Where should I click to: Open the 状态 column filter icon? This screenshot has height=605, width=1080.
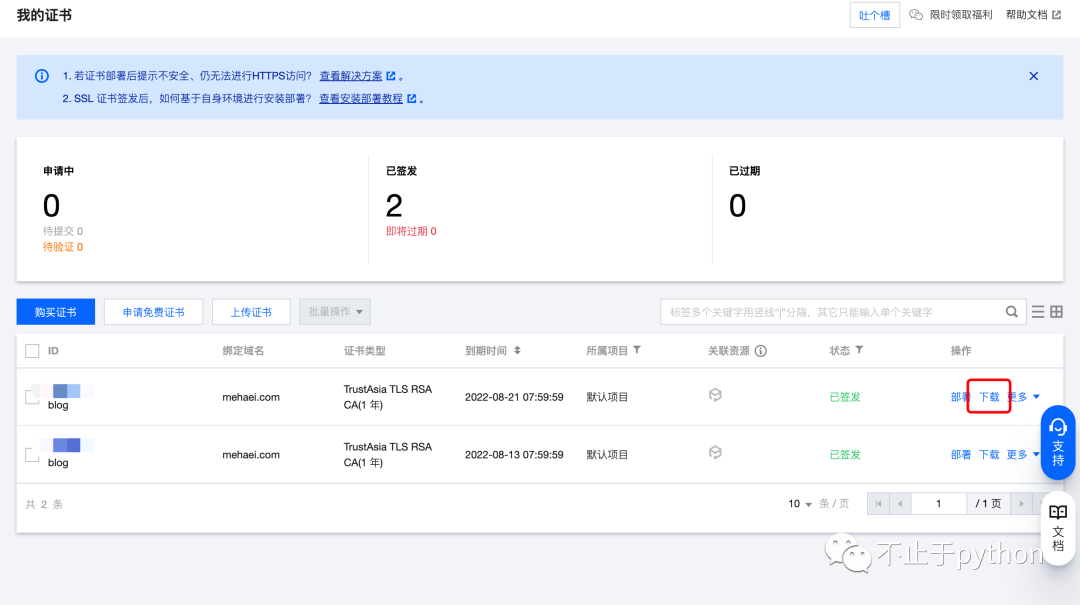pos(859,350)
